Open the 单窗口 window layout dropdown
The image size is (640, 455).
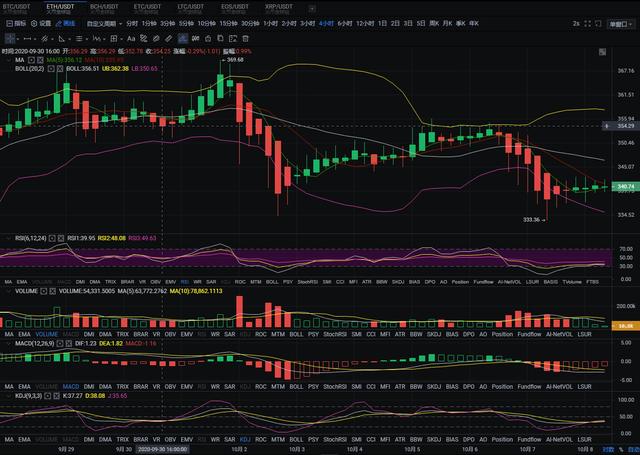click(620, 24)
